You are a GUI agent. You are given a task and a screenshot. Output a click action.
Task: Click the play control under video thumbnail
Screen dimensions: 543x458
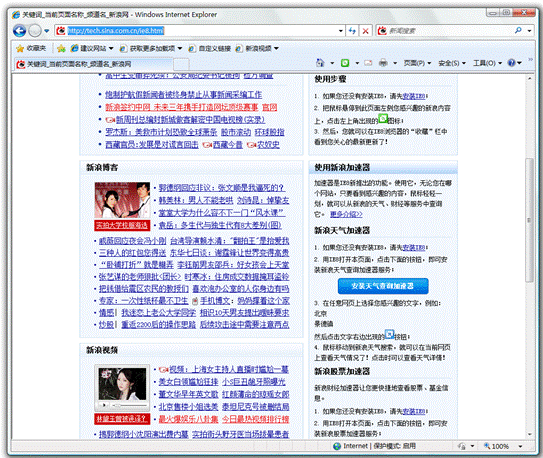(103, 405)
